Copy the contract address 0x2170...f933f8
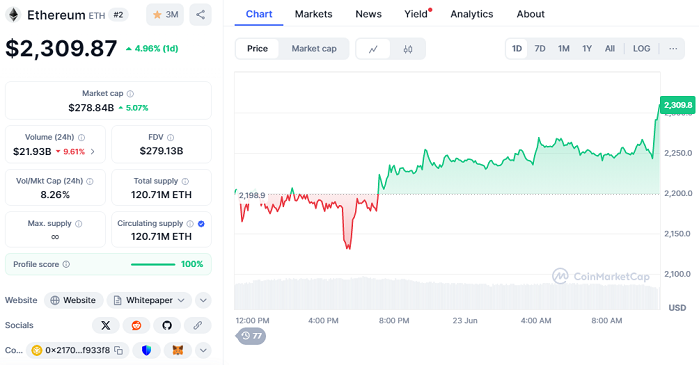The width and height of the screenshot is (699, 365). tap(119, 350)
